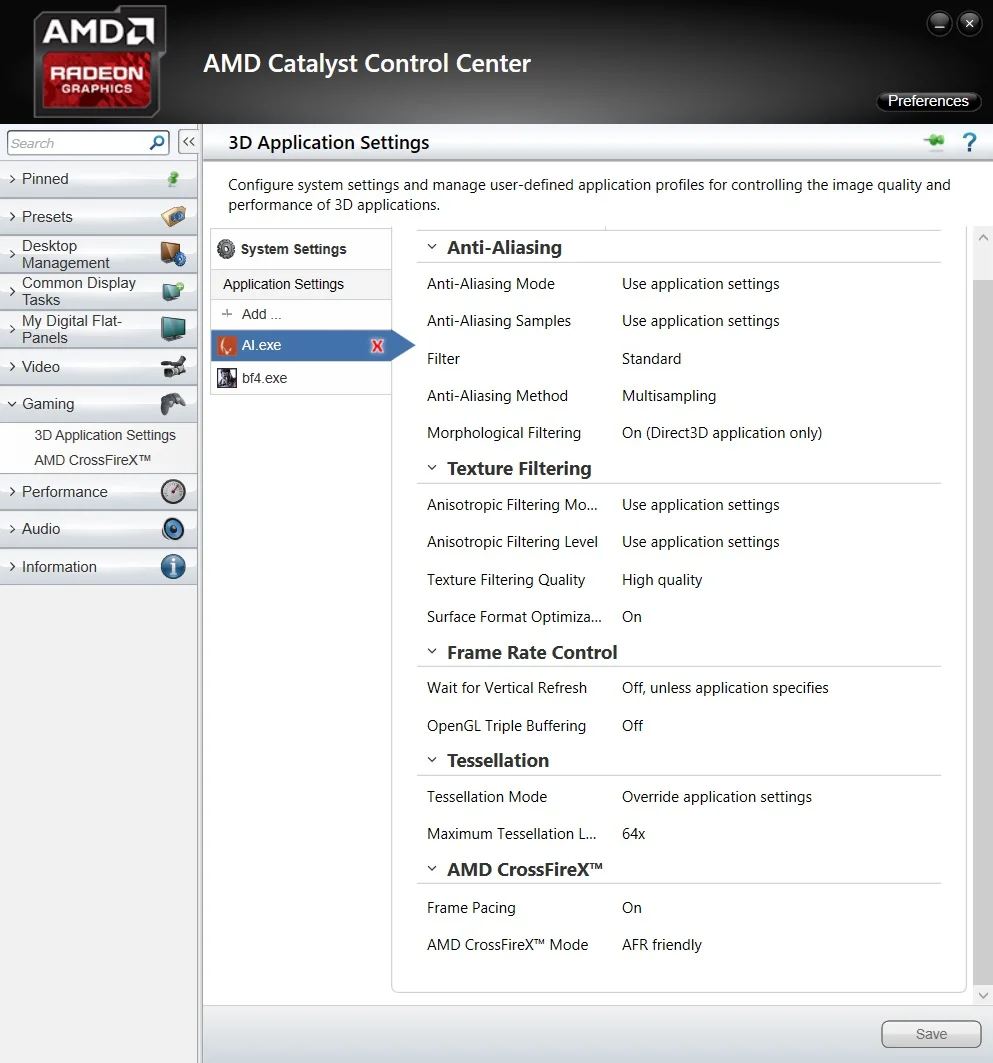Collapse sidebar with double-chevron button
The width and height of the screenshot is (993, 1063).
188,142
